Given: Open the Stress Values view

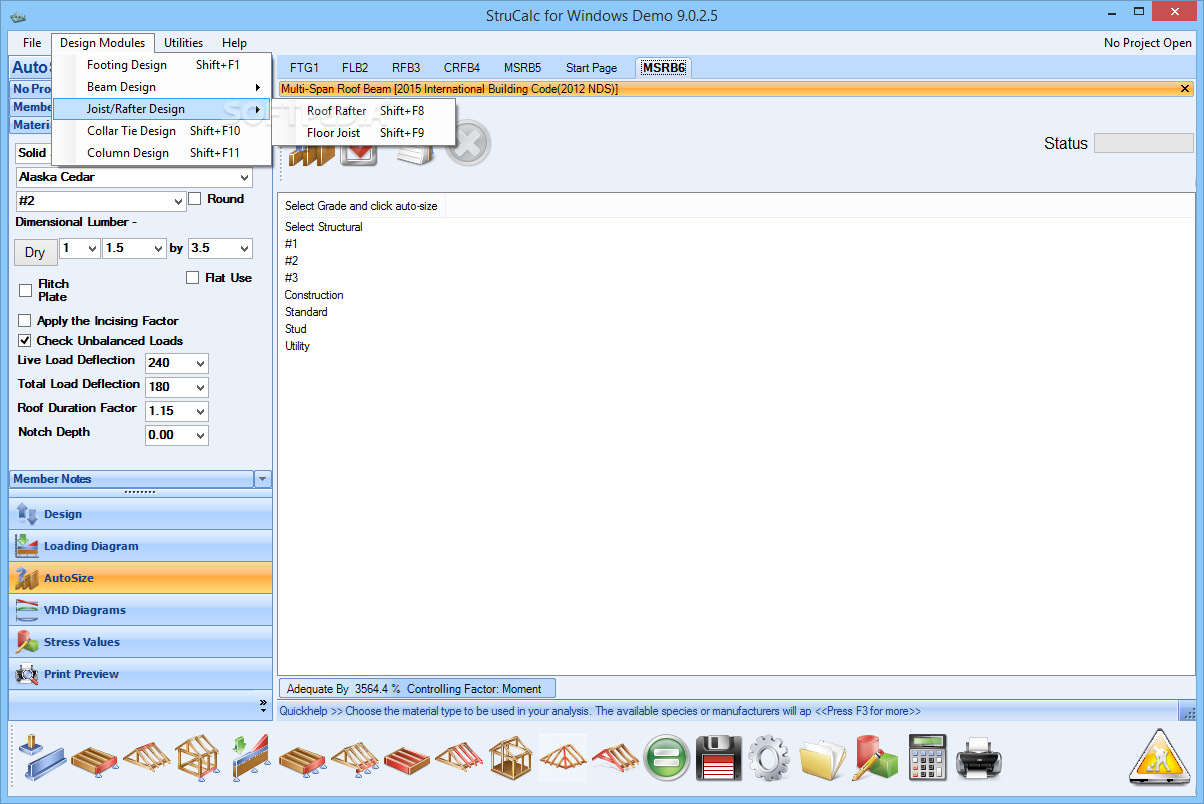Looking at the screenshot, I should pyautogui.click(x=140, y=642).
